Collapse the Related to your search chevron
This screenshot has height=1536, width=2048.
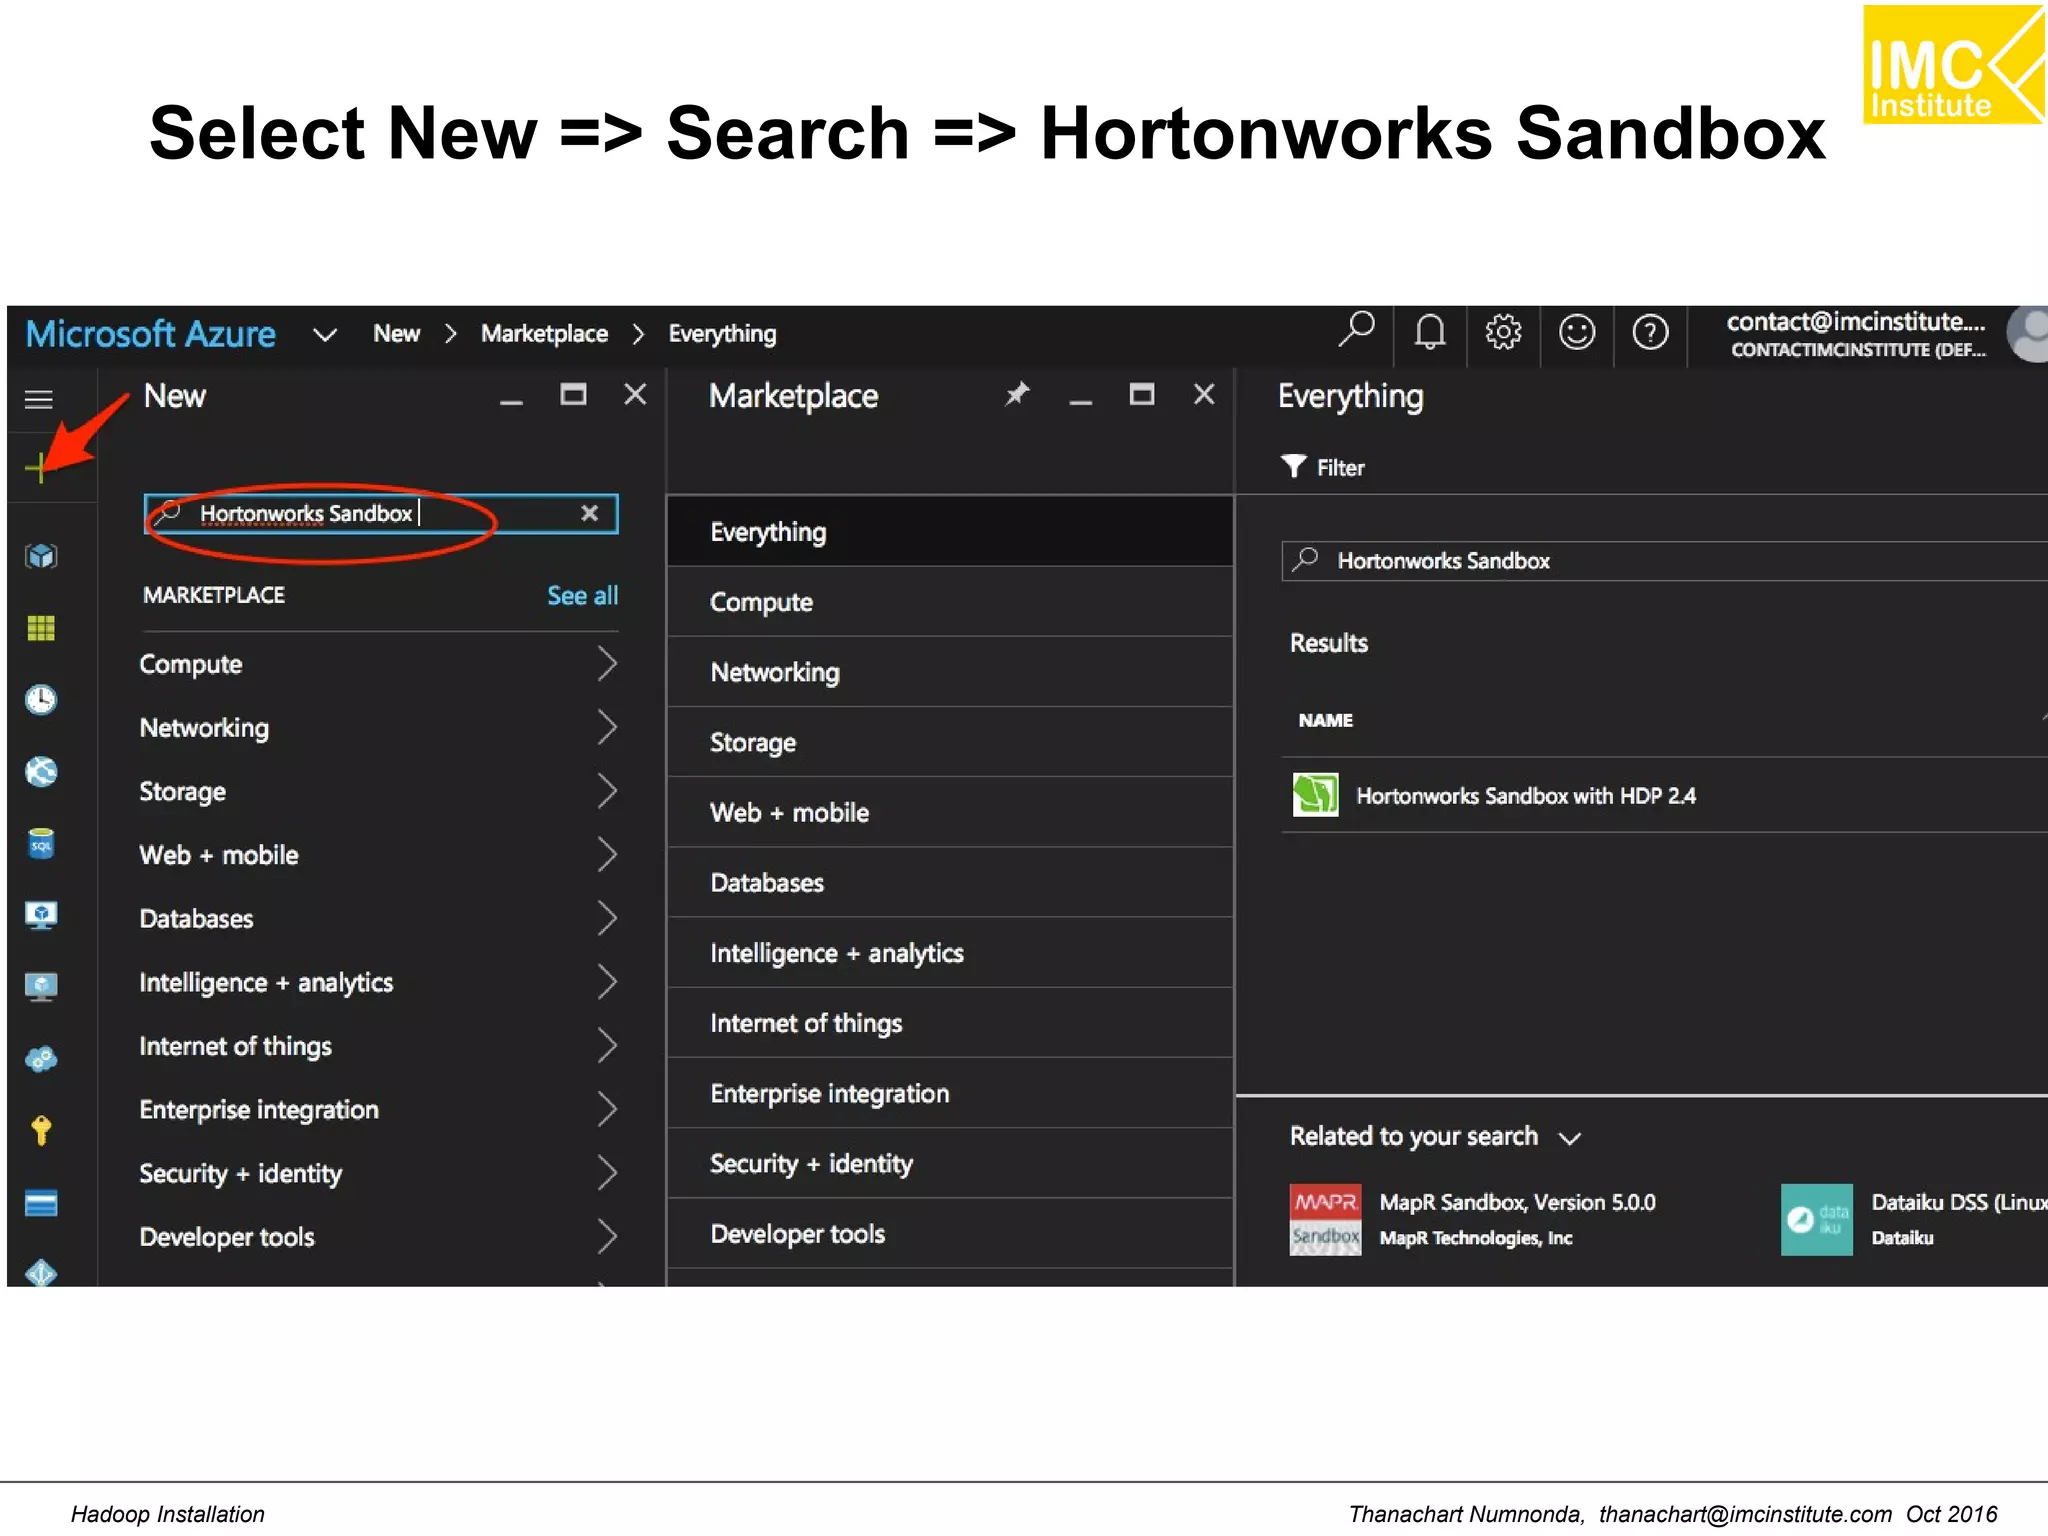[1570, 1138]
